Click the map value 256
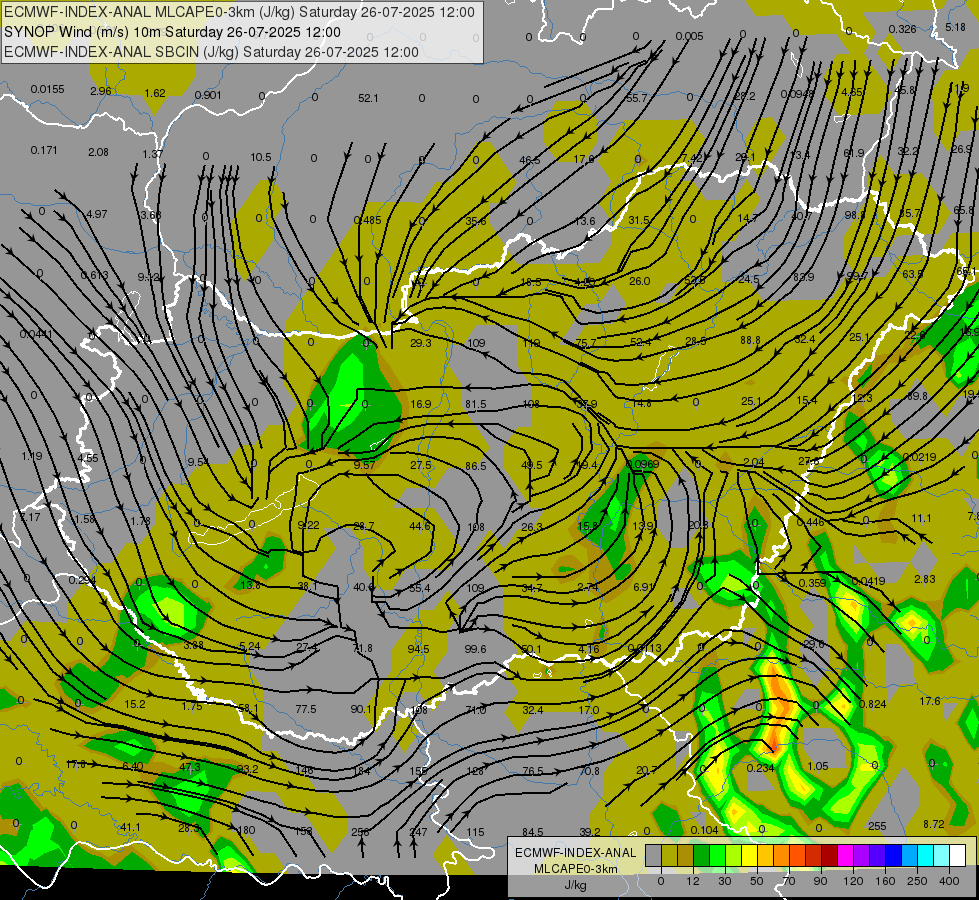 [x=360, y=832]
